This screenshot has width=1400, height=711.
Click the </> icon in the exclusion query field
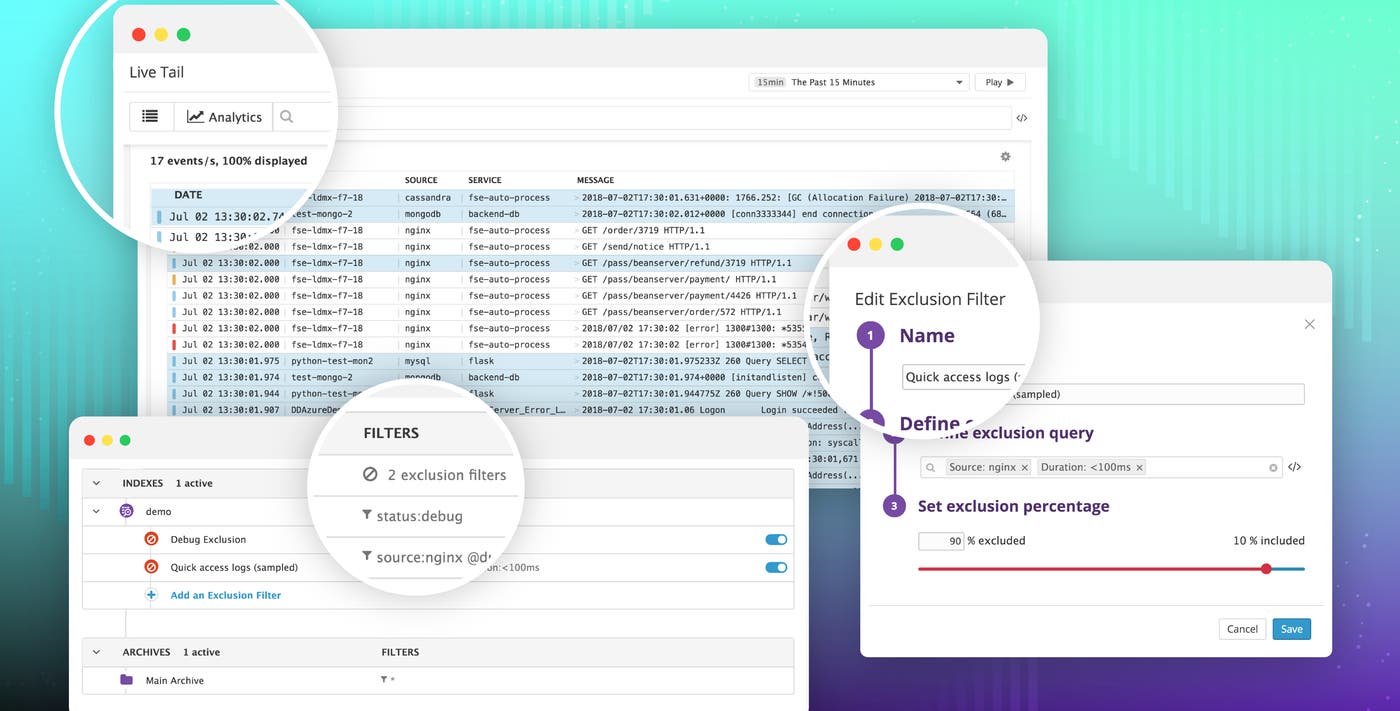pos(1293,467)
